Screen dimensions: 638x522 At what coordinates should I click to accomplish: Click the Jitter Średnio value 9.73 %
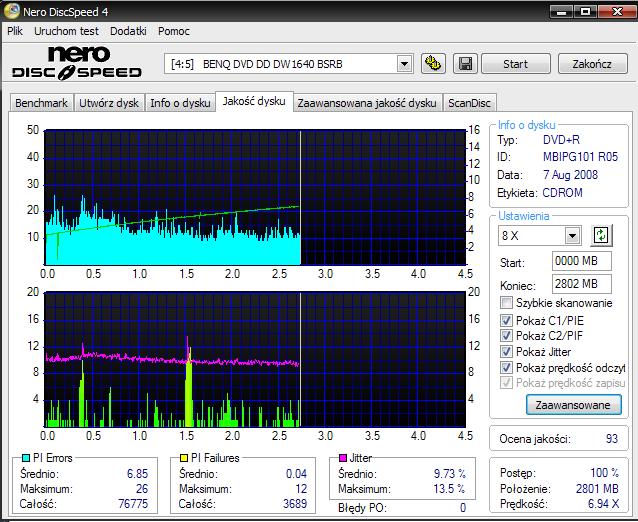450,474
